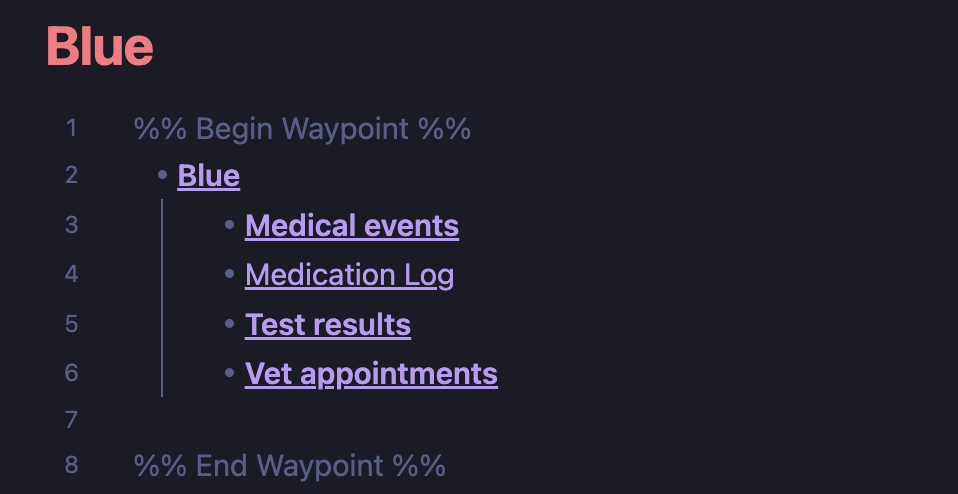Click the bullet beside Medical events

click(x=230, y=225)
